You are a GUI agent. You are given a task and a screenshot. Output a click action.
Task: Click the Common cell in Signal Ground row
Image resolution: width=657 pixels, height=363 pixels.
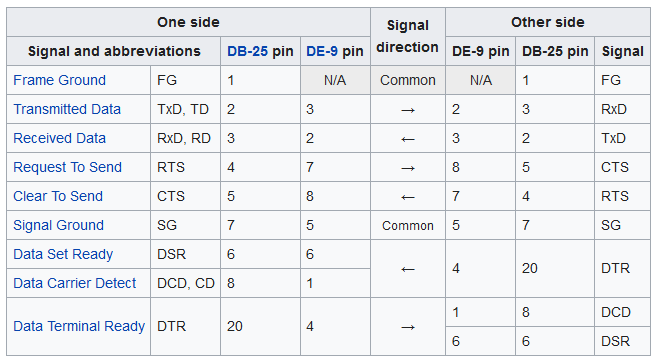click(408, 226)
